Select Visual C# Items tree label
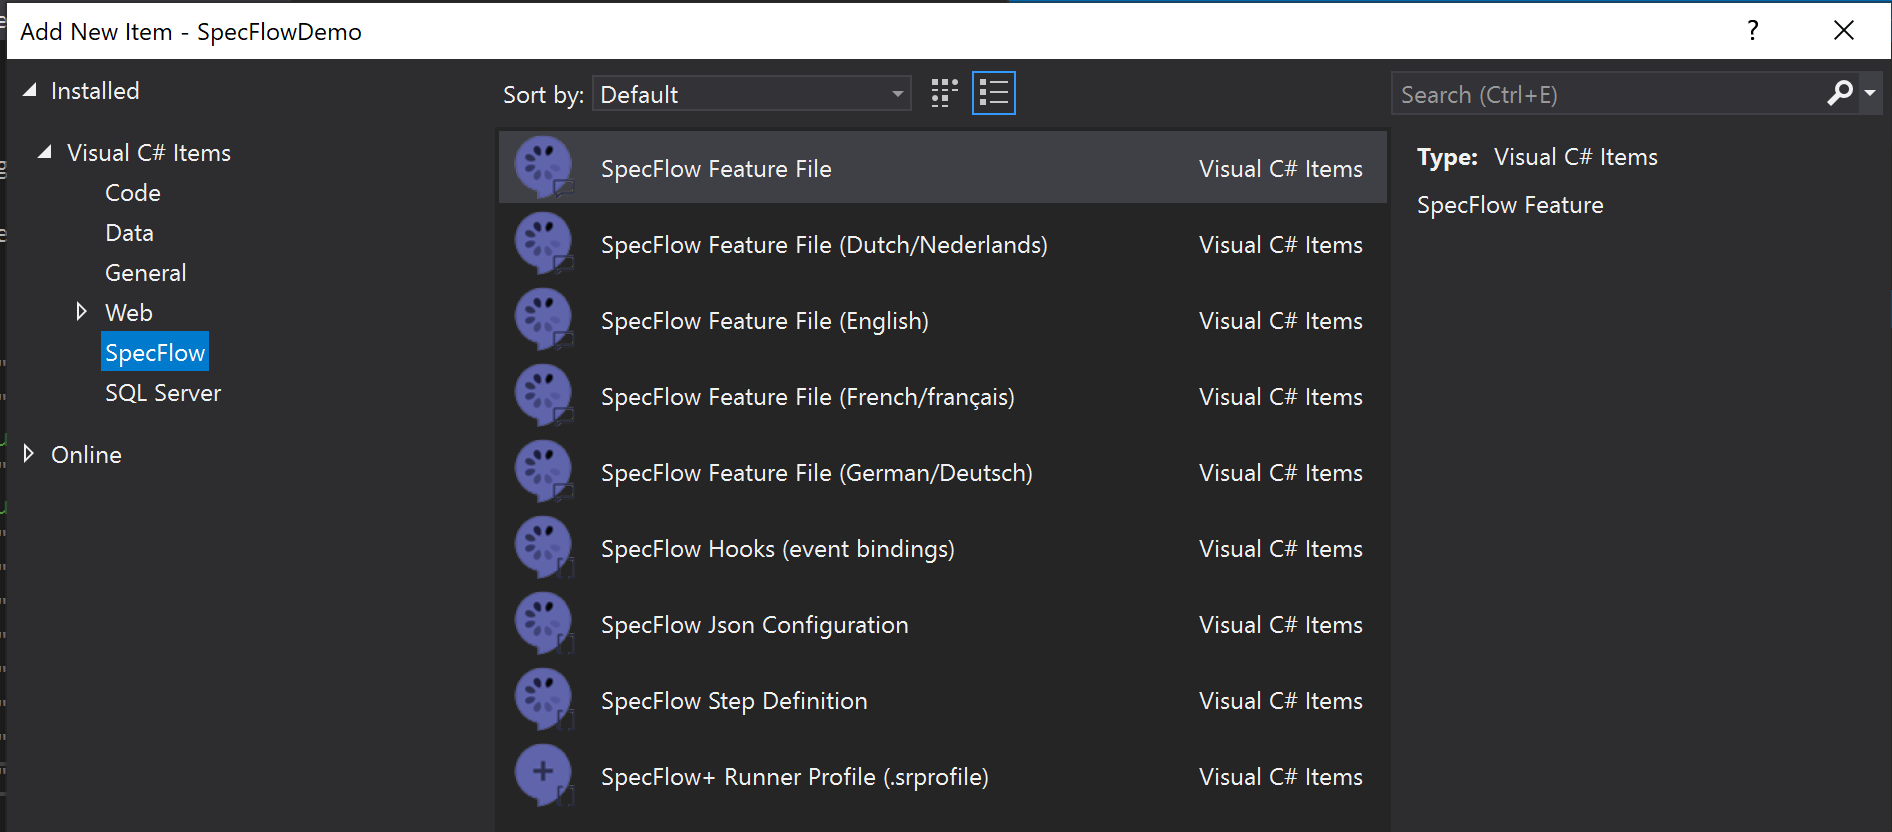 [x=149, y=153]
